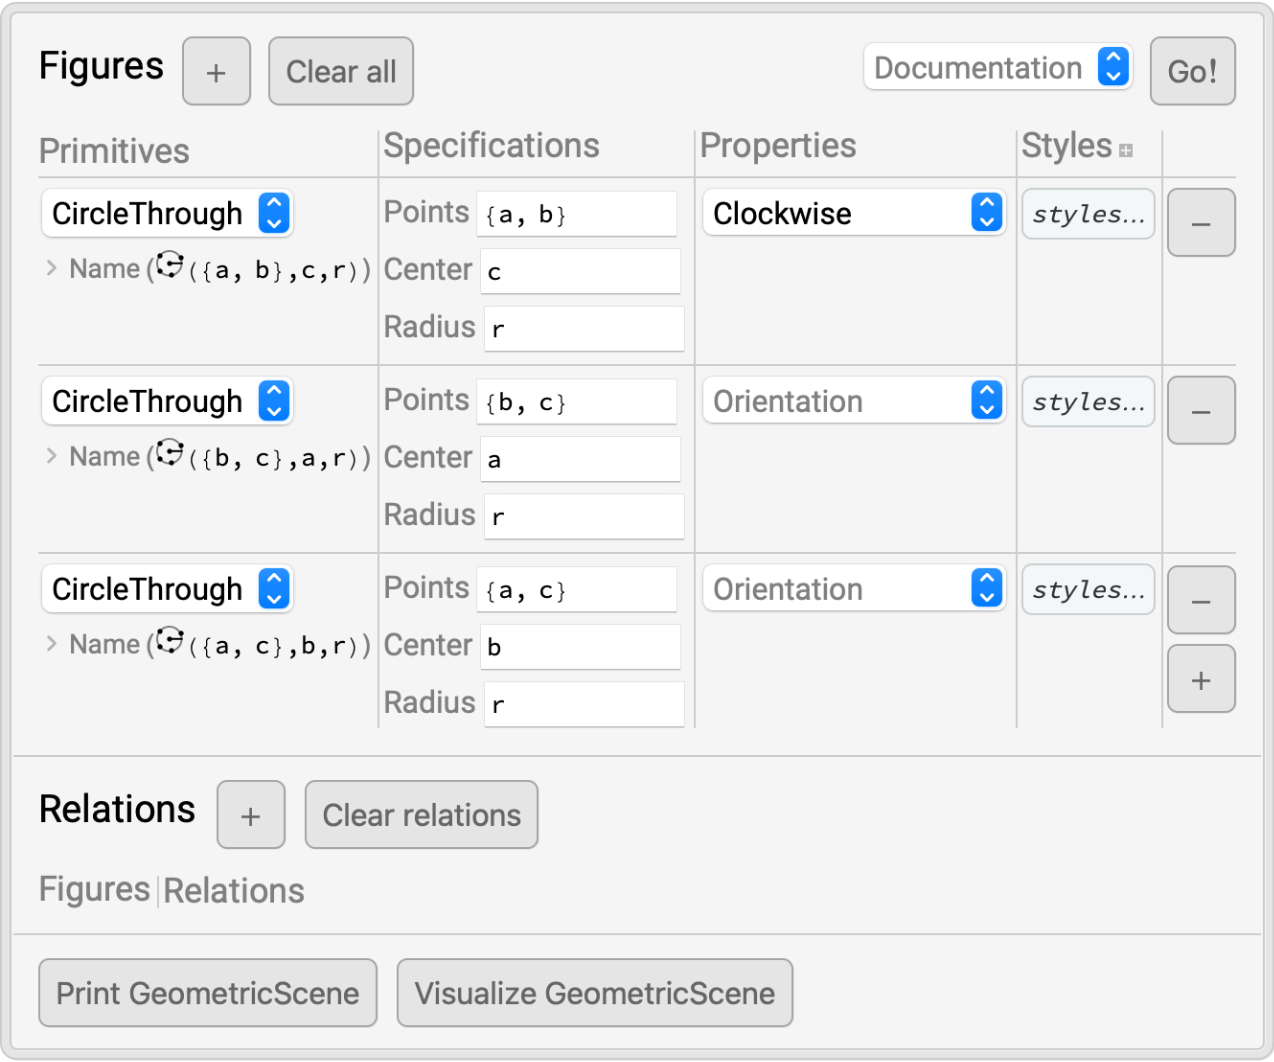Expand the Name ({a, b},c,r) disclosure arrow
The image size is (1274, 1062).
(x=51, y=268)
